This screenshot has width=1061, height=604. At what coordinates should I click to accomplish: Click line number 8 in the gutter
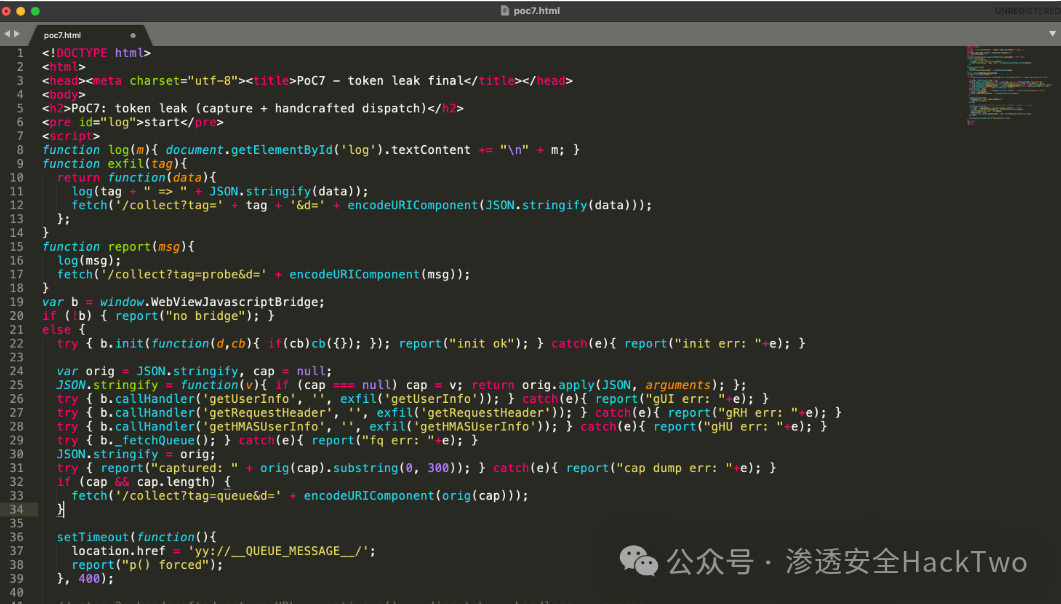[x=20, y=149]
